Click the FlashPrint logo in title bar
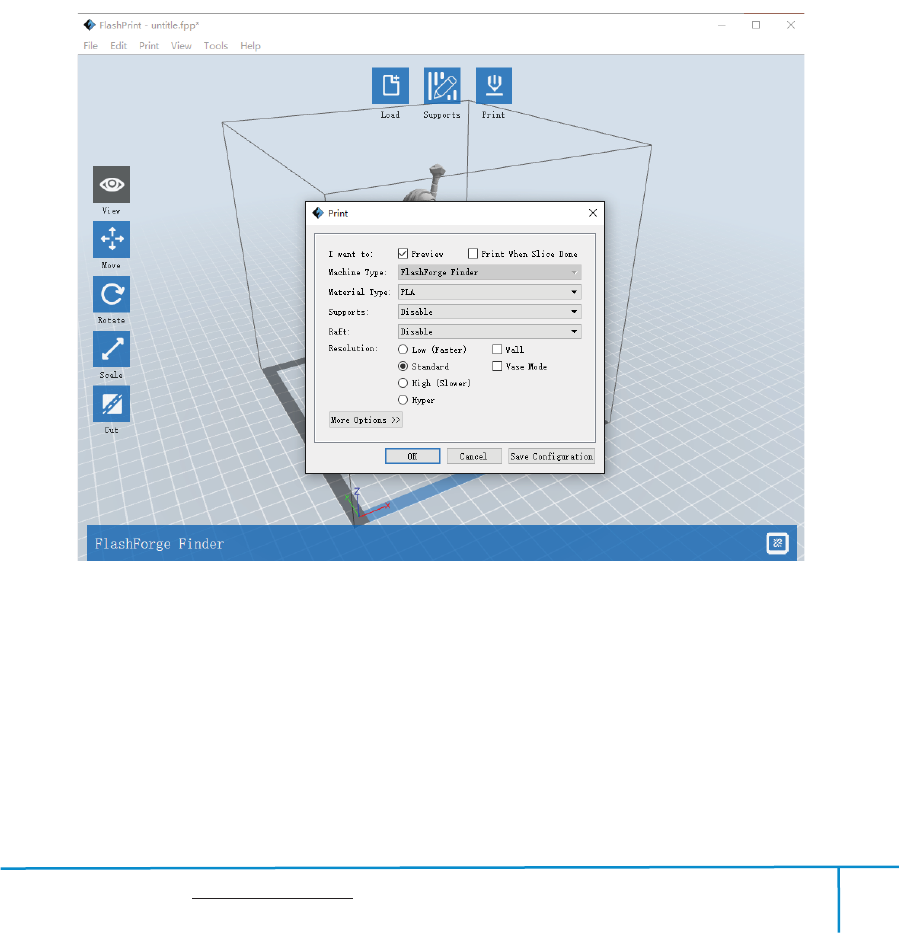The height and width of the screenshot is (933, 899). coord(89,25)
